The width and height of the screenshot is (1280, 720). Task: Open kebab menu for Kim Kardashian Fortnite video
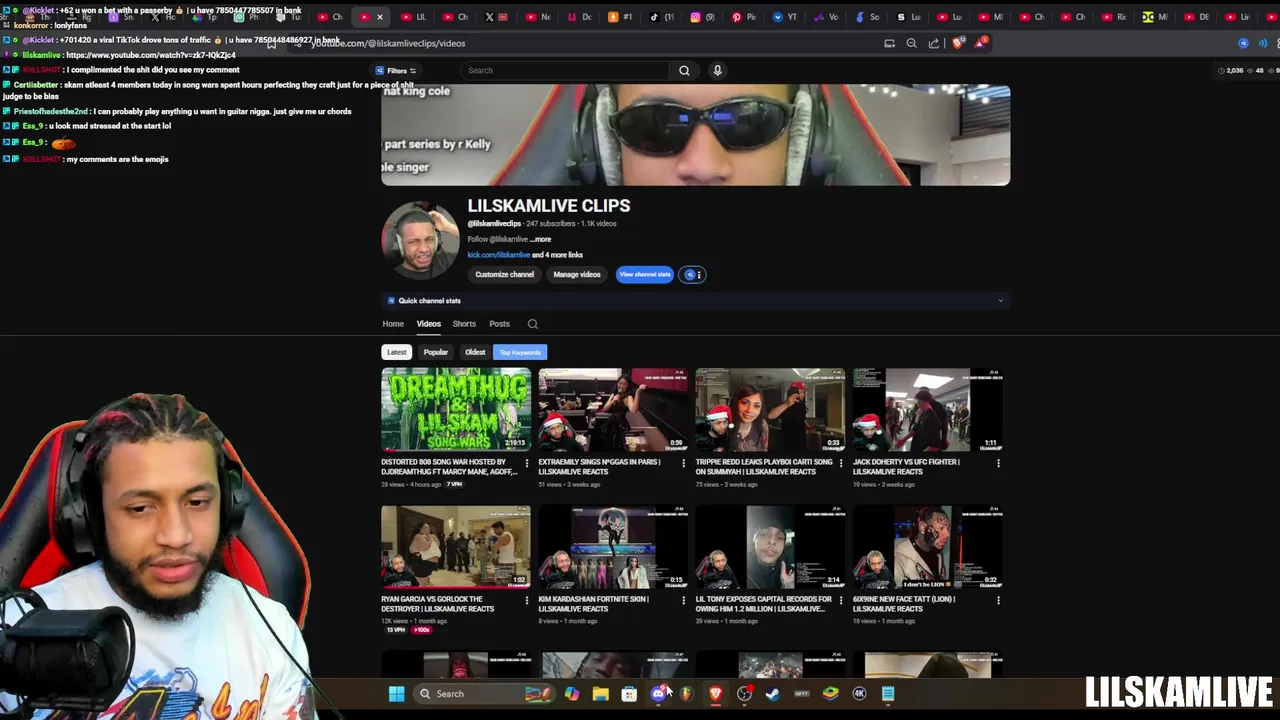click(684, 600)
